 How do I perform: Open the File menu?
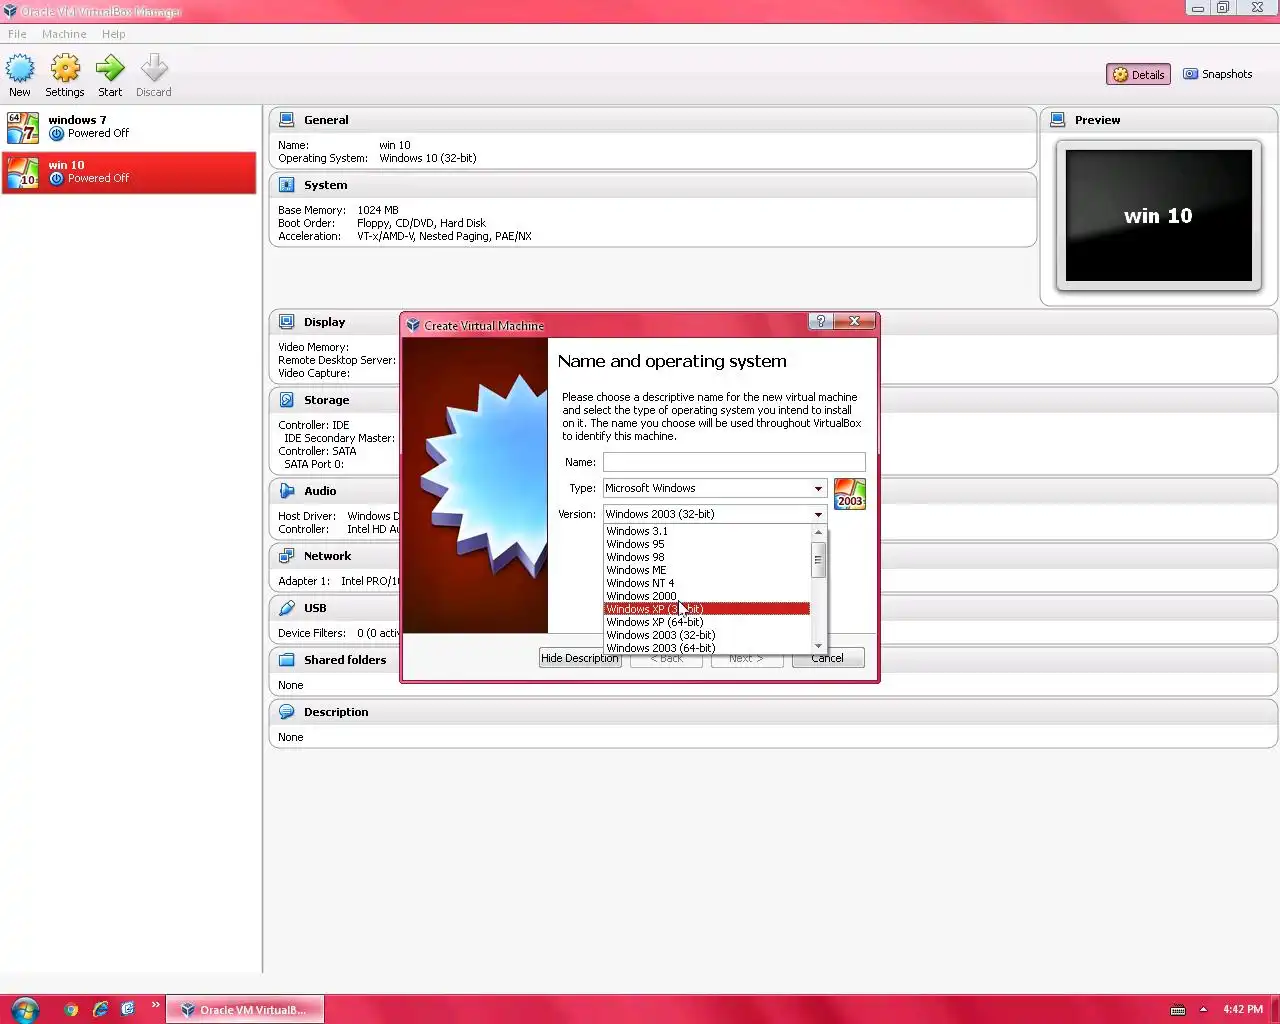click(17, 34)
